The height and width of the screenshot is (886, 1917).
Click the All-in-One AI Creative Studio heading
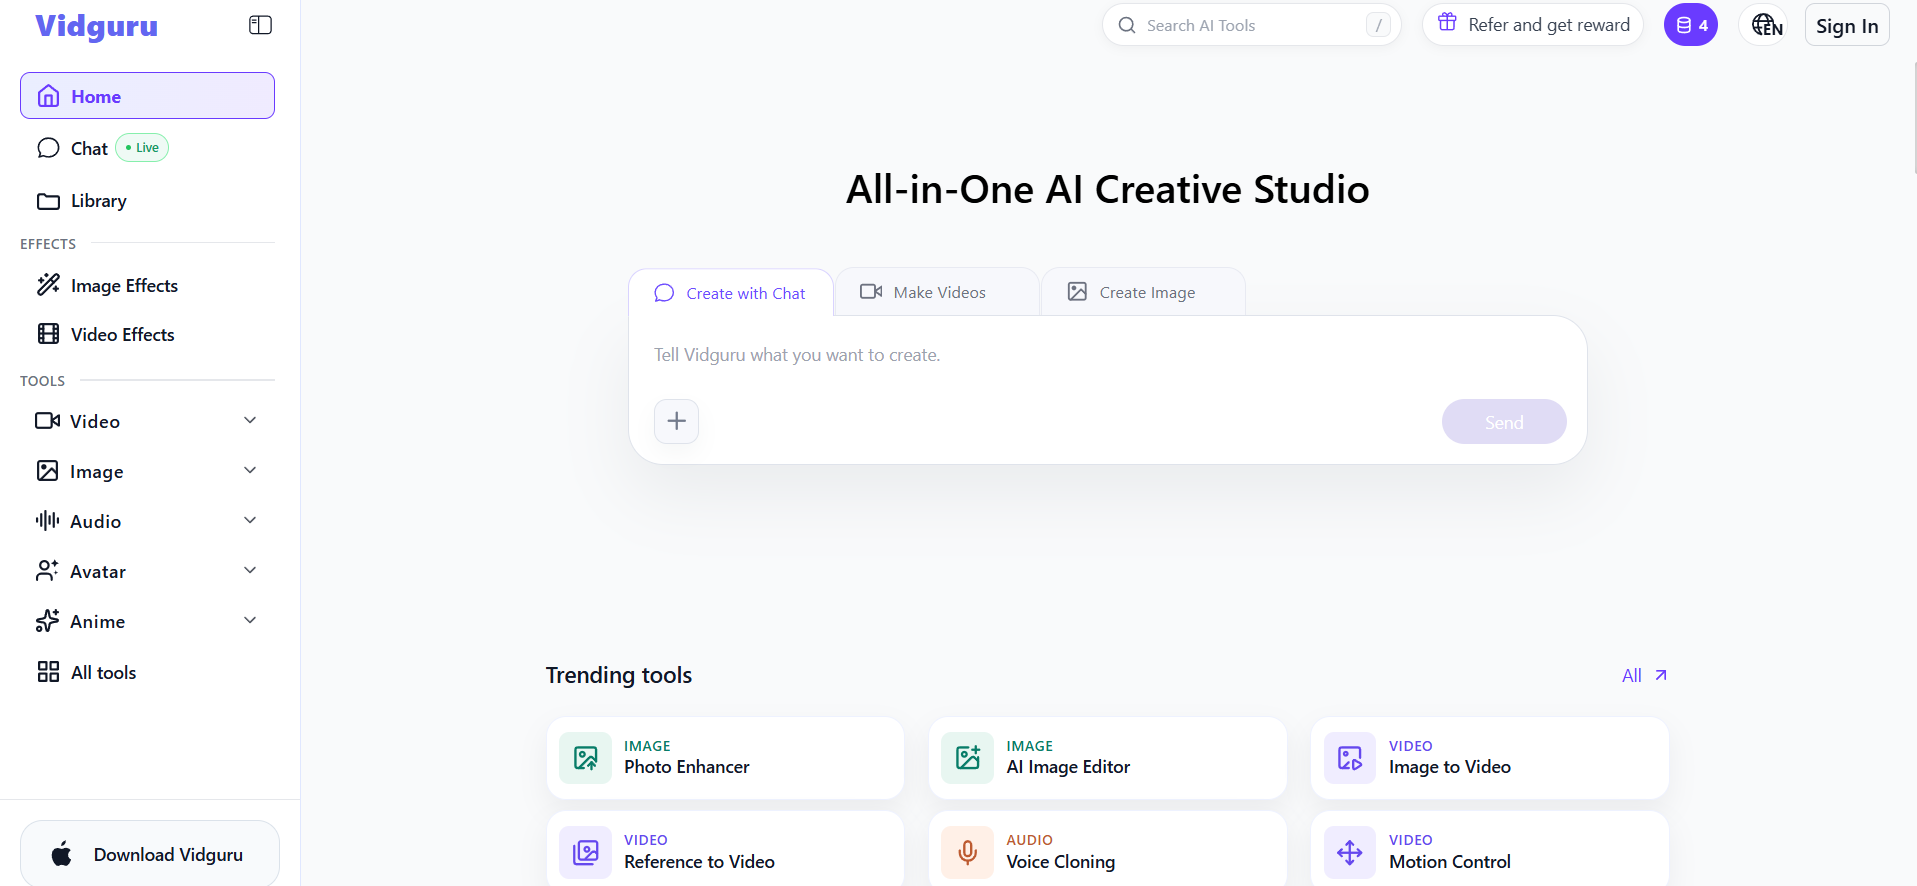[1107, 190]
